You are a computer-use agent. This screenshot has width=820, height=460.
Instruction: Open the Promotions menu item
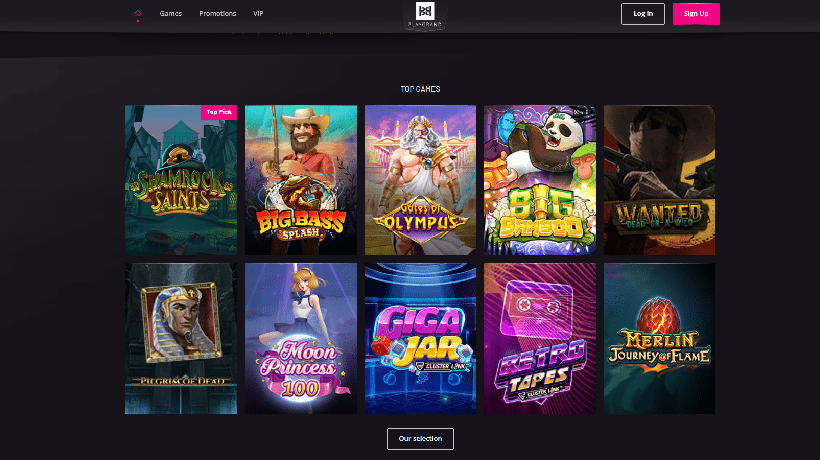click(218, 14)
